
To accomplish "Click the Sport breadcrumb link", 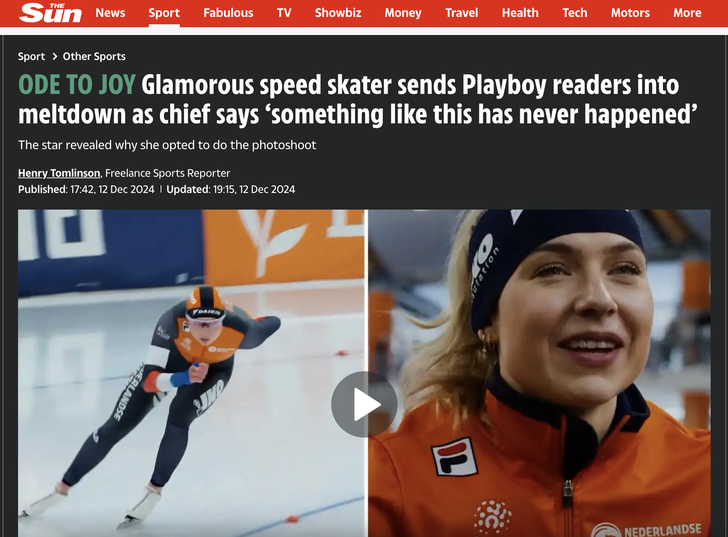I will (x=31, y=57).
